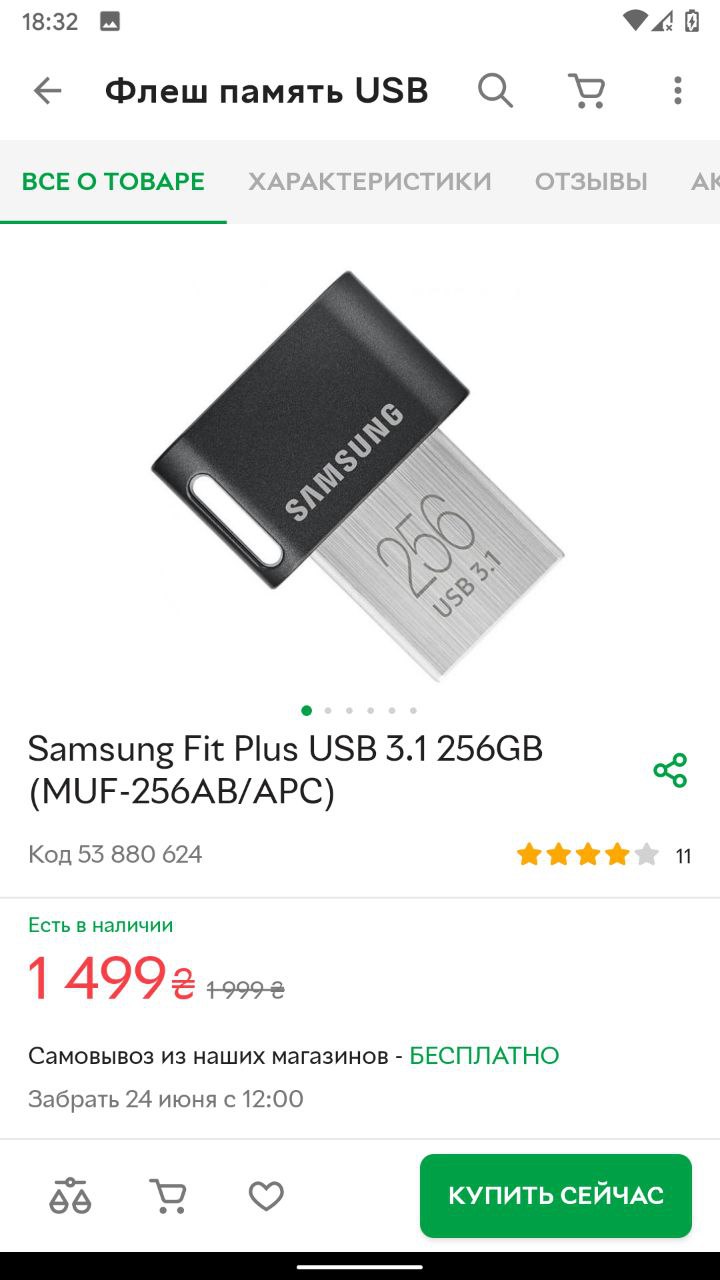Tap the БЕСПЛАТНО pickup link
Viewport: 720px width, 1280px height.
(484, 1055)
